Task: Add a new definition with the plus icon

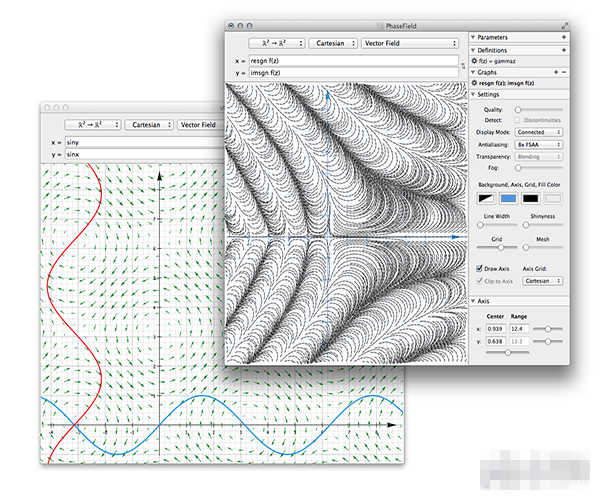Action: 563,49
